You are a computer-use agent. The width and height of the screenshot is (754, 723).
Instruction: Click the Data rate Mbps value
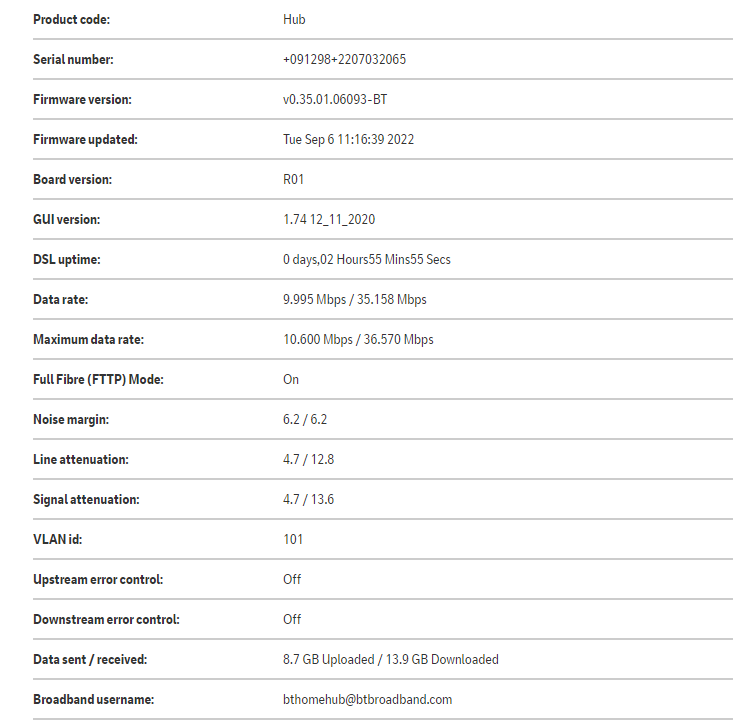coord(355,300)
